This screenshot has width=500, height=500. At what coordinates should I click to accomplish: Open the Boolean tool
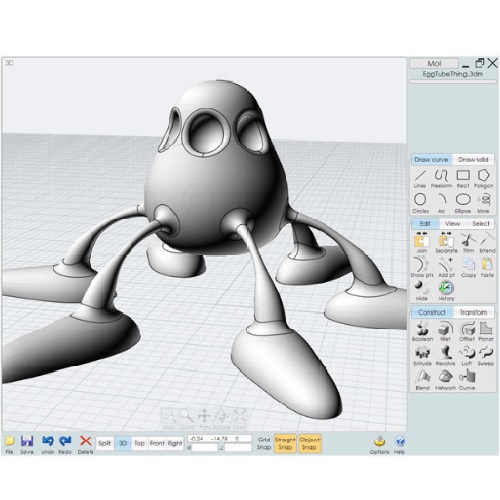click(x=422, y=331)
